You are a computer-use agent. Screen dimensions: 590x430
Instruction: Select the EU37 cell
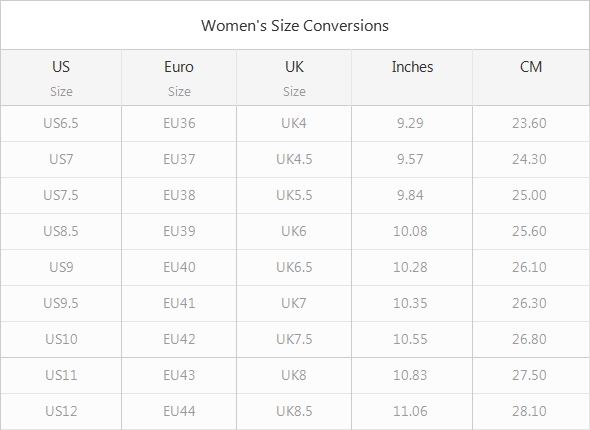(x=179, y=159)
